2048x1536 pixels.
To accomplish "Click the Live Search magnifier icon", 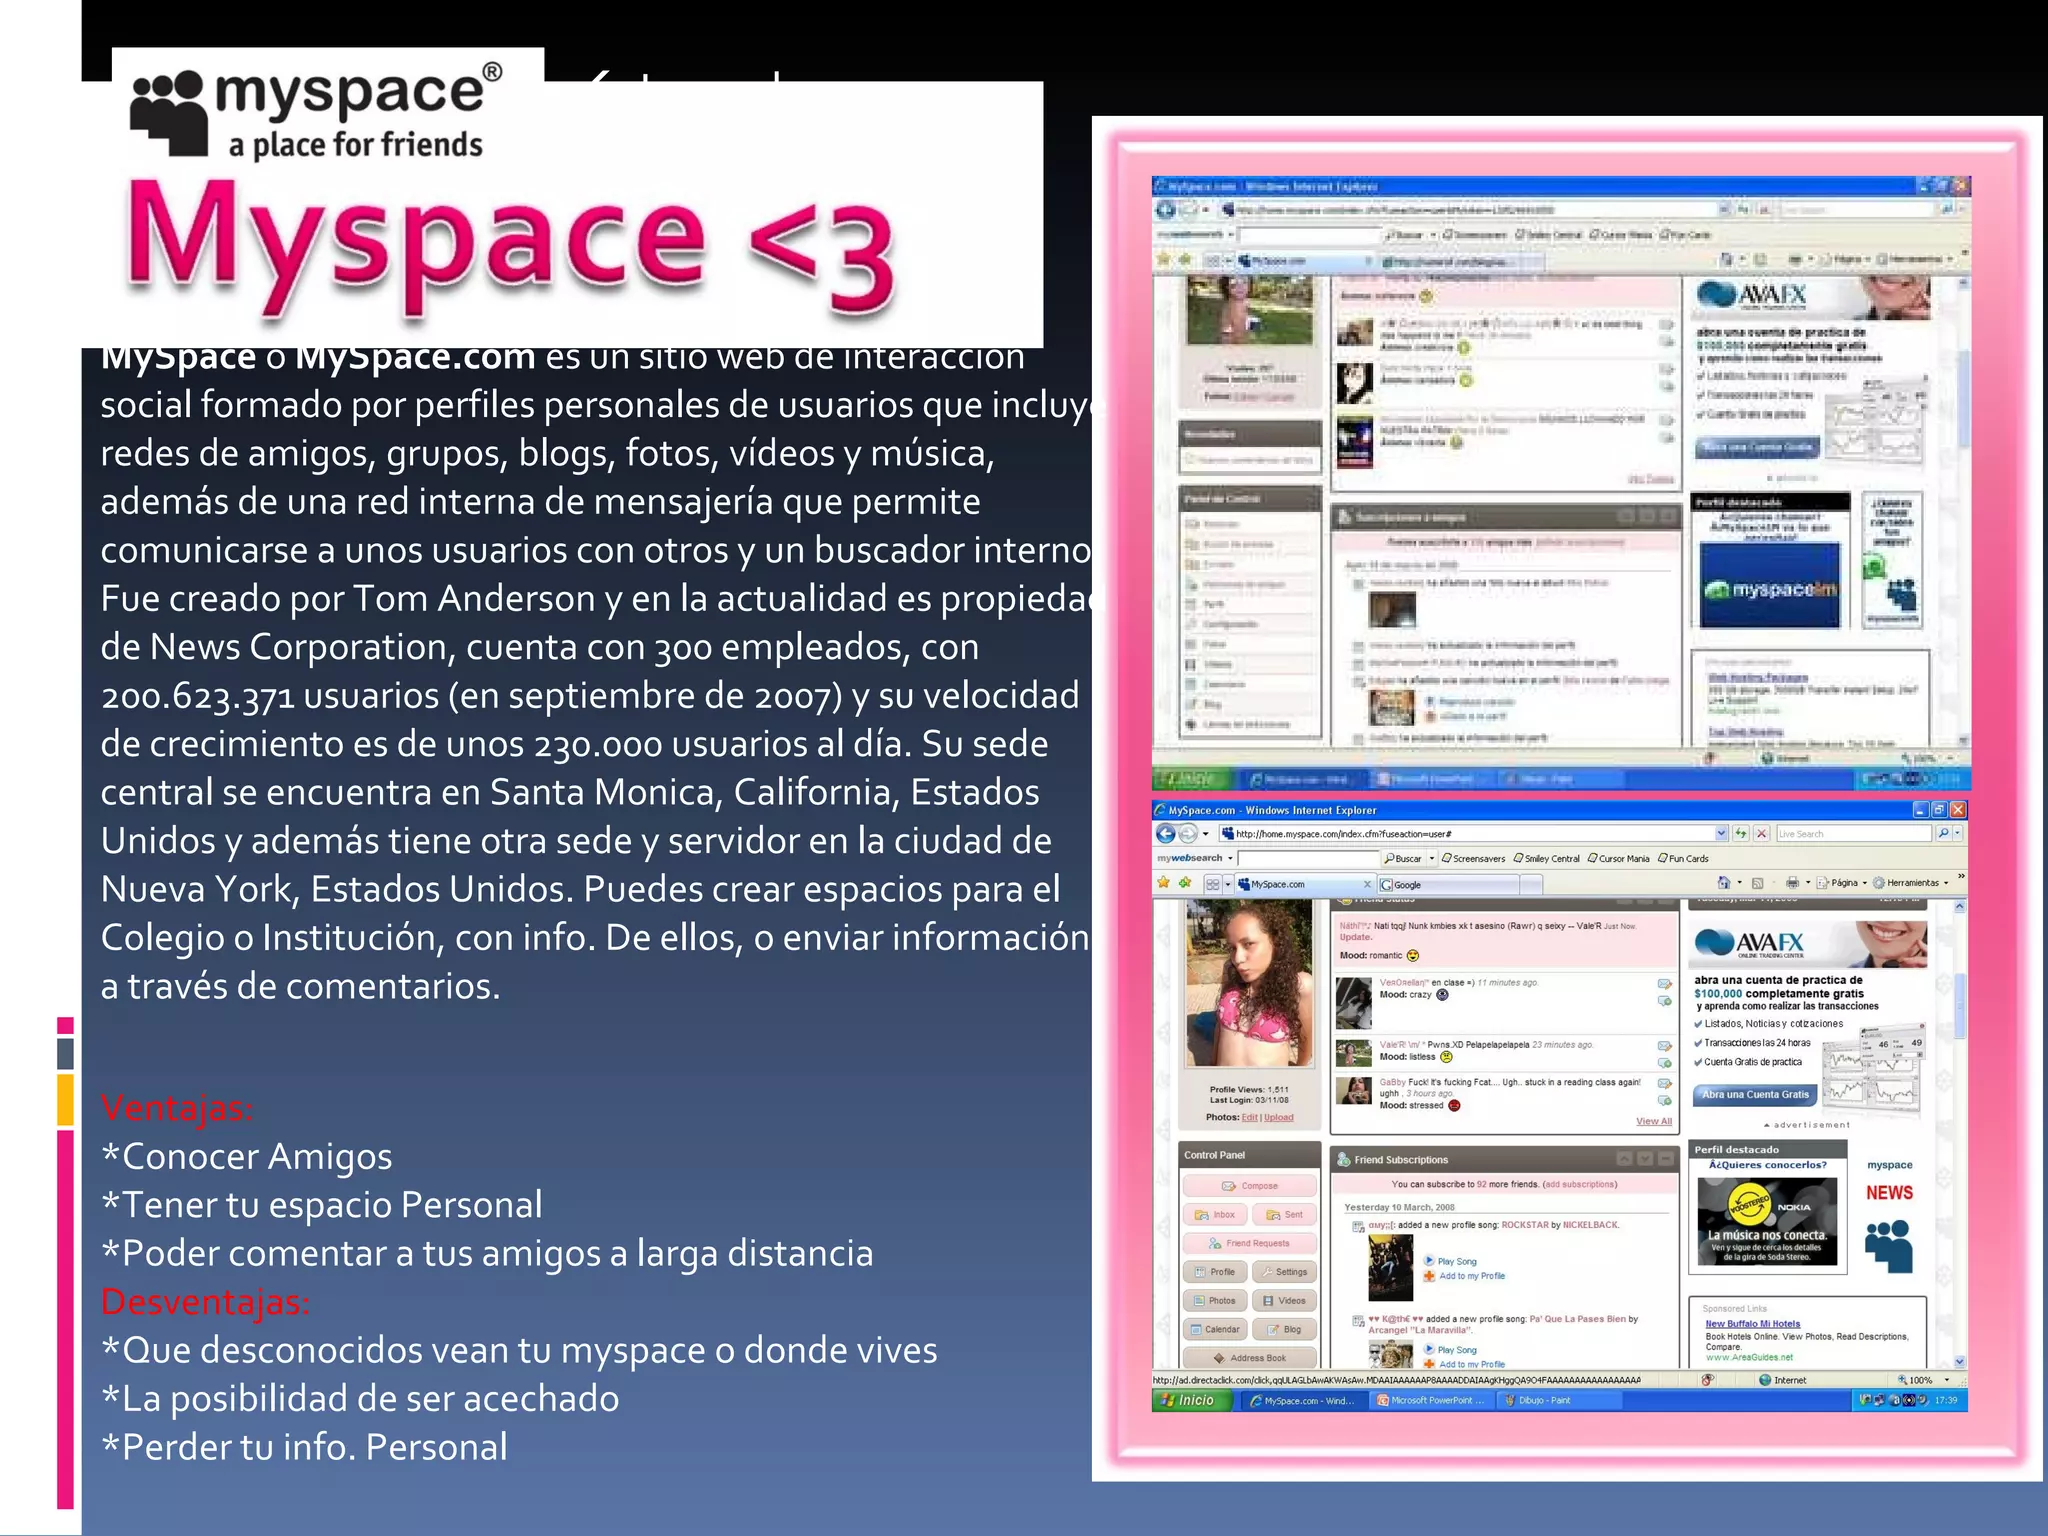I will 1943,833.
